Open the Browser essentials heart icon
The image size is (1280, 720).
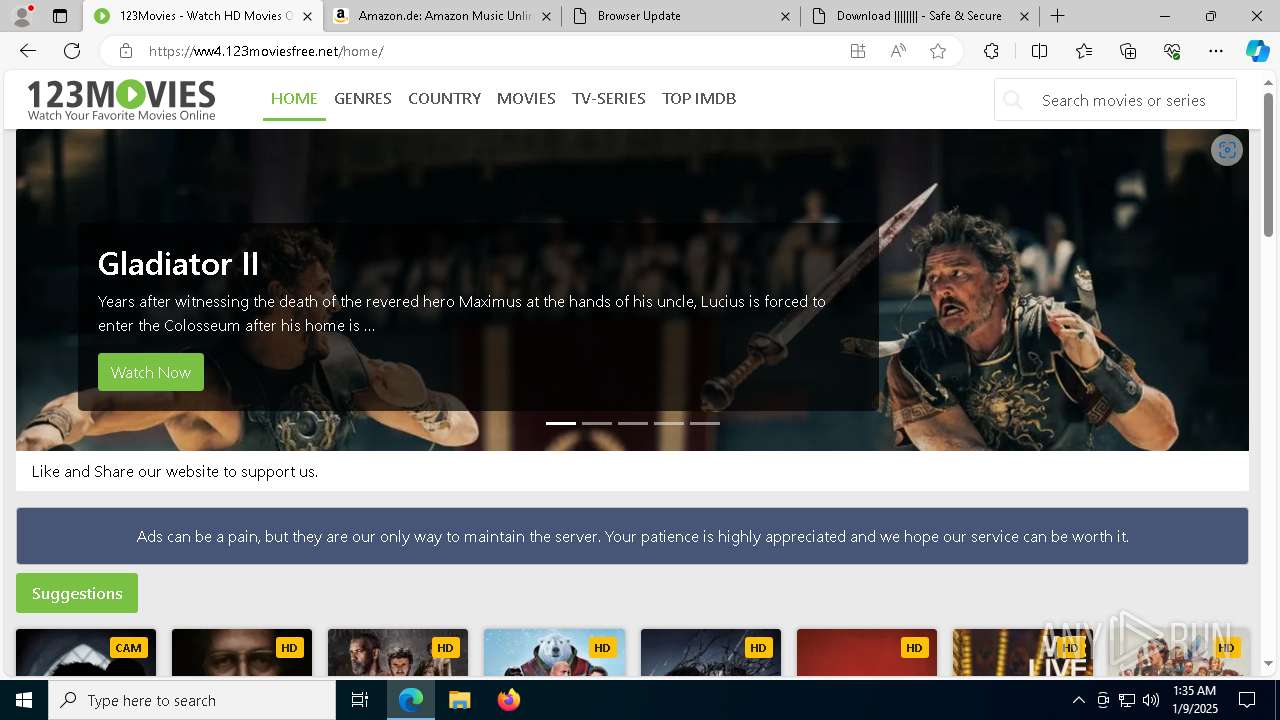(x=1172, y=51)
